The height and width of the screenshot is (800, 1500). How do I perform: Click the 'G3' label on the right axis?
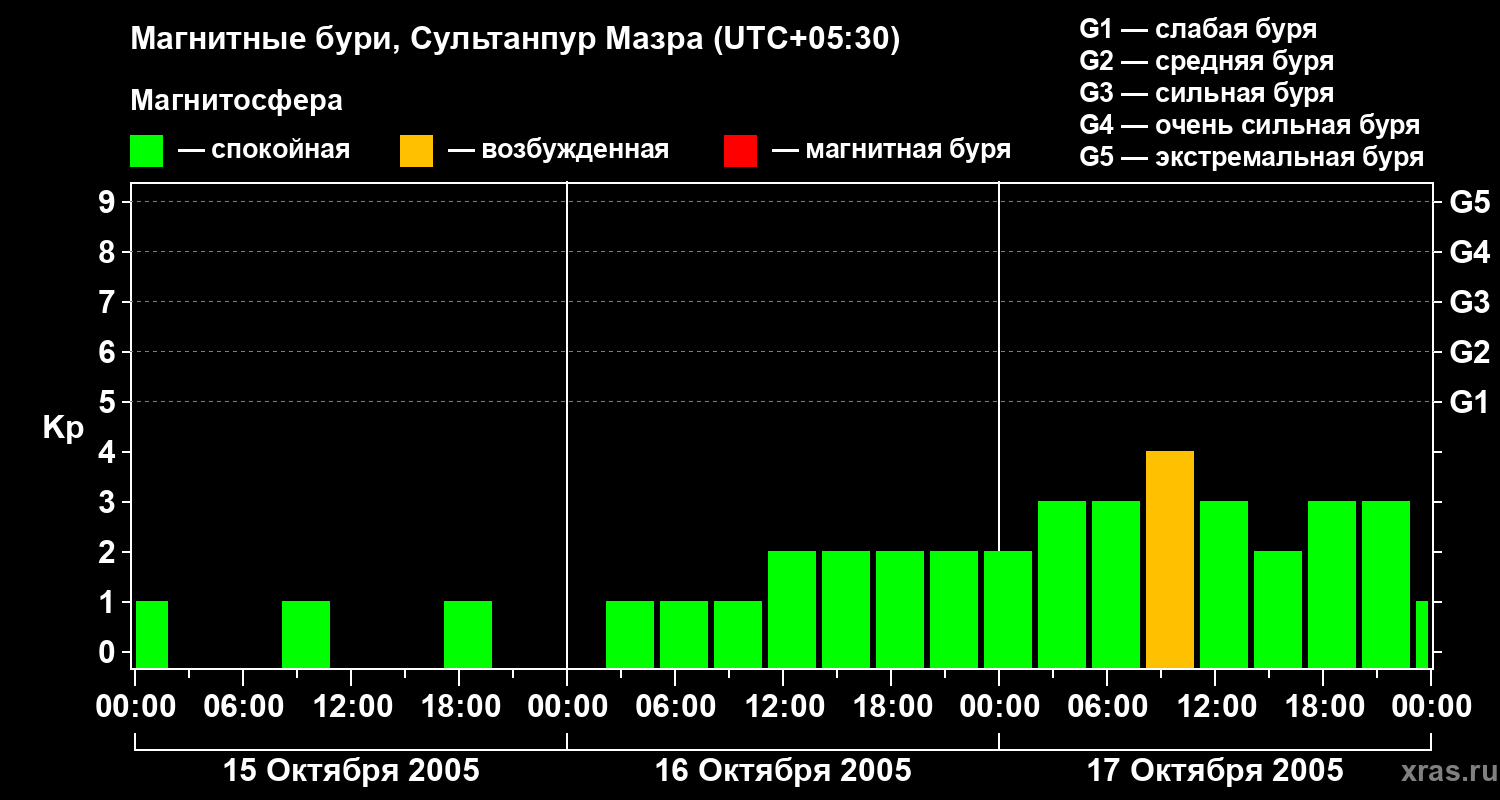[x=1469, y=302]
